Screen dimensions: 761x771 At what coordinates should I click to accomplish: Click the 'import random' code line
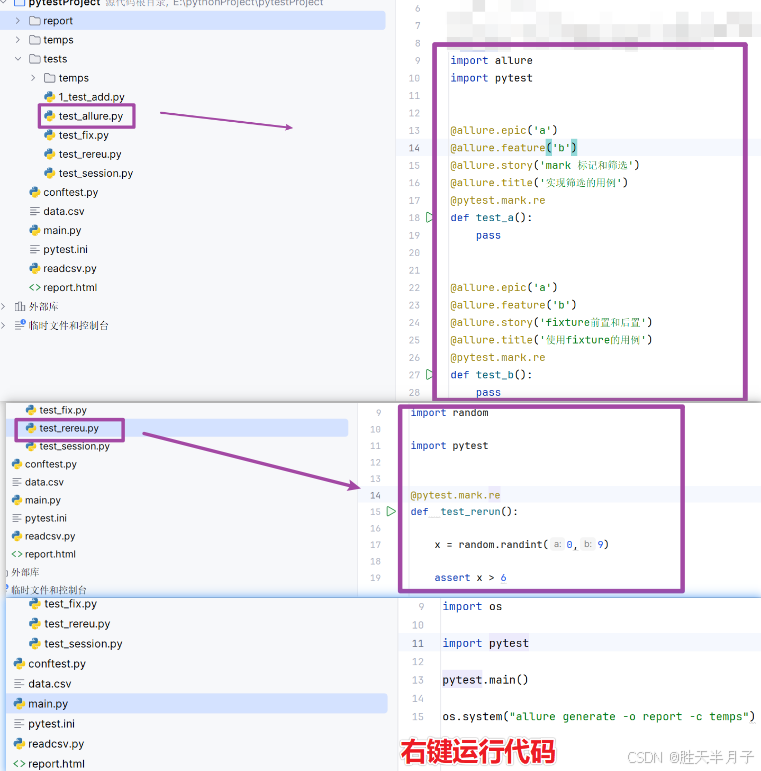point(449,413)
